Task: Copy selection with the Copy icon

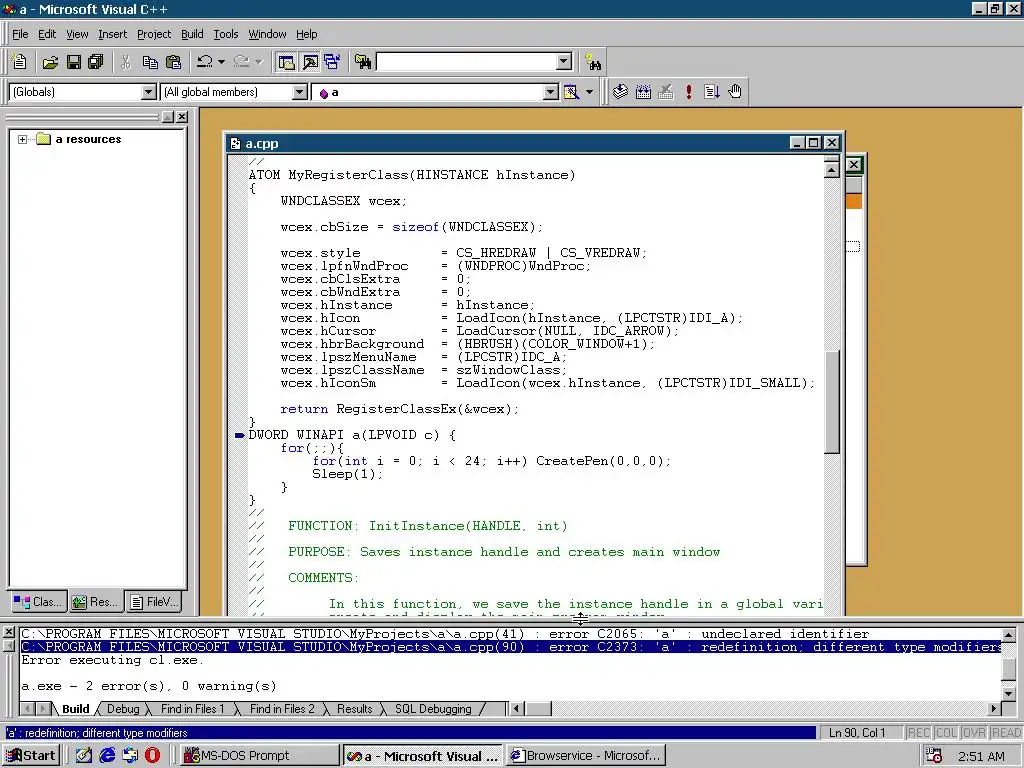Action: point(150,62)
